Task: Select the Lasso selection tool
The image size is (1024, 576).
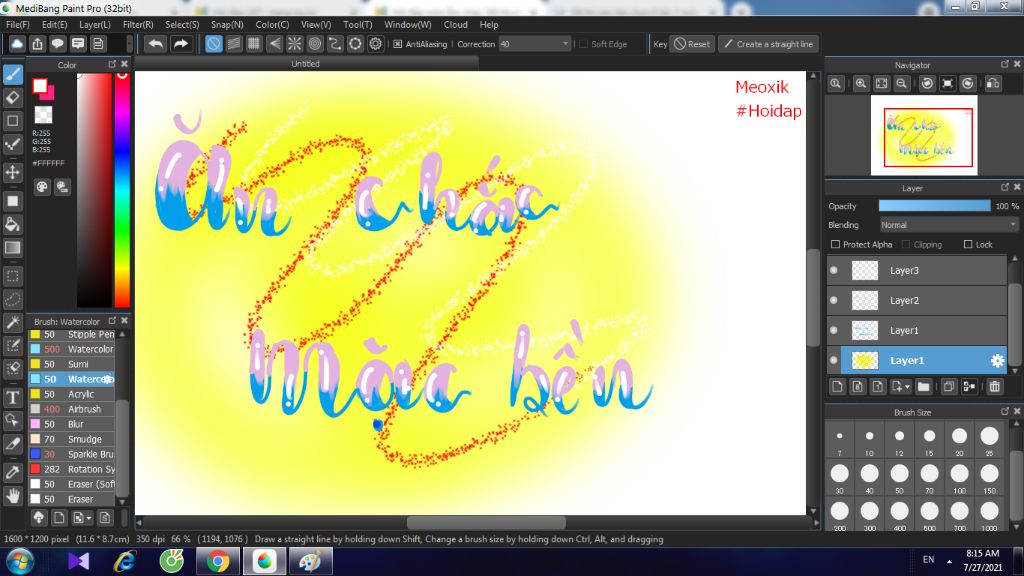Action: pyautogui.click(x=12, y=299)
